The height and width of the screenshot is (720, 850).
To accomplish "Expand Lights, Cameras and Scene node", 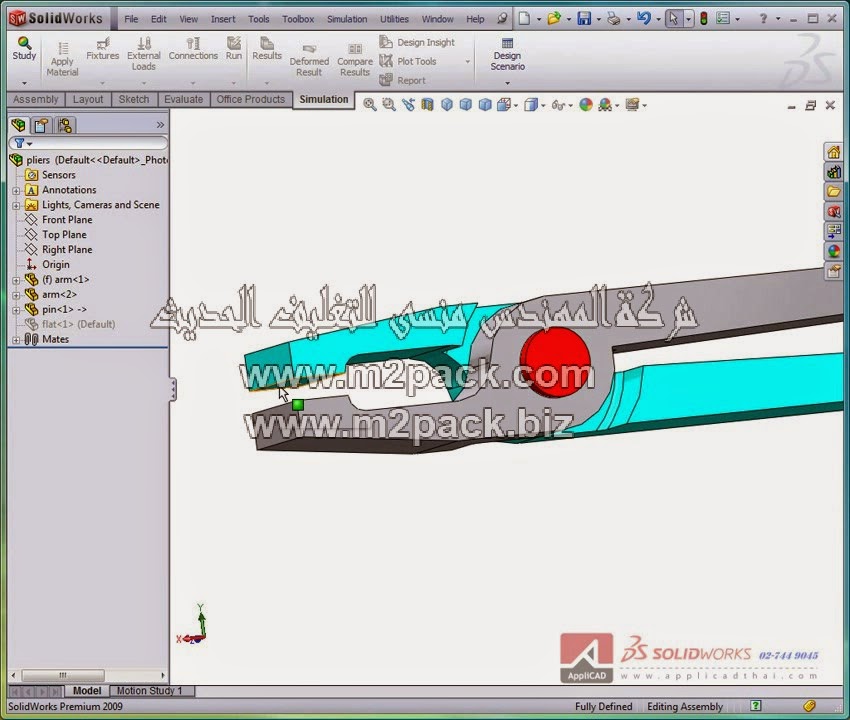I will click(16, 206).
